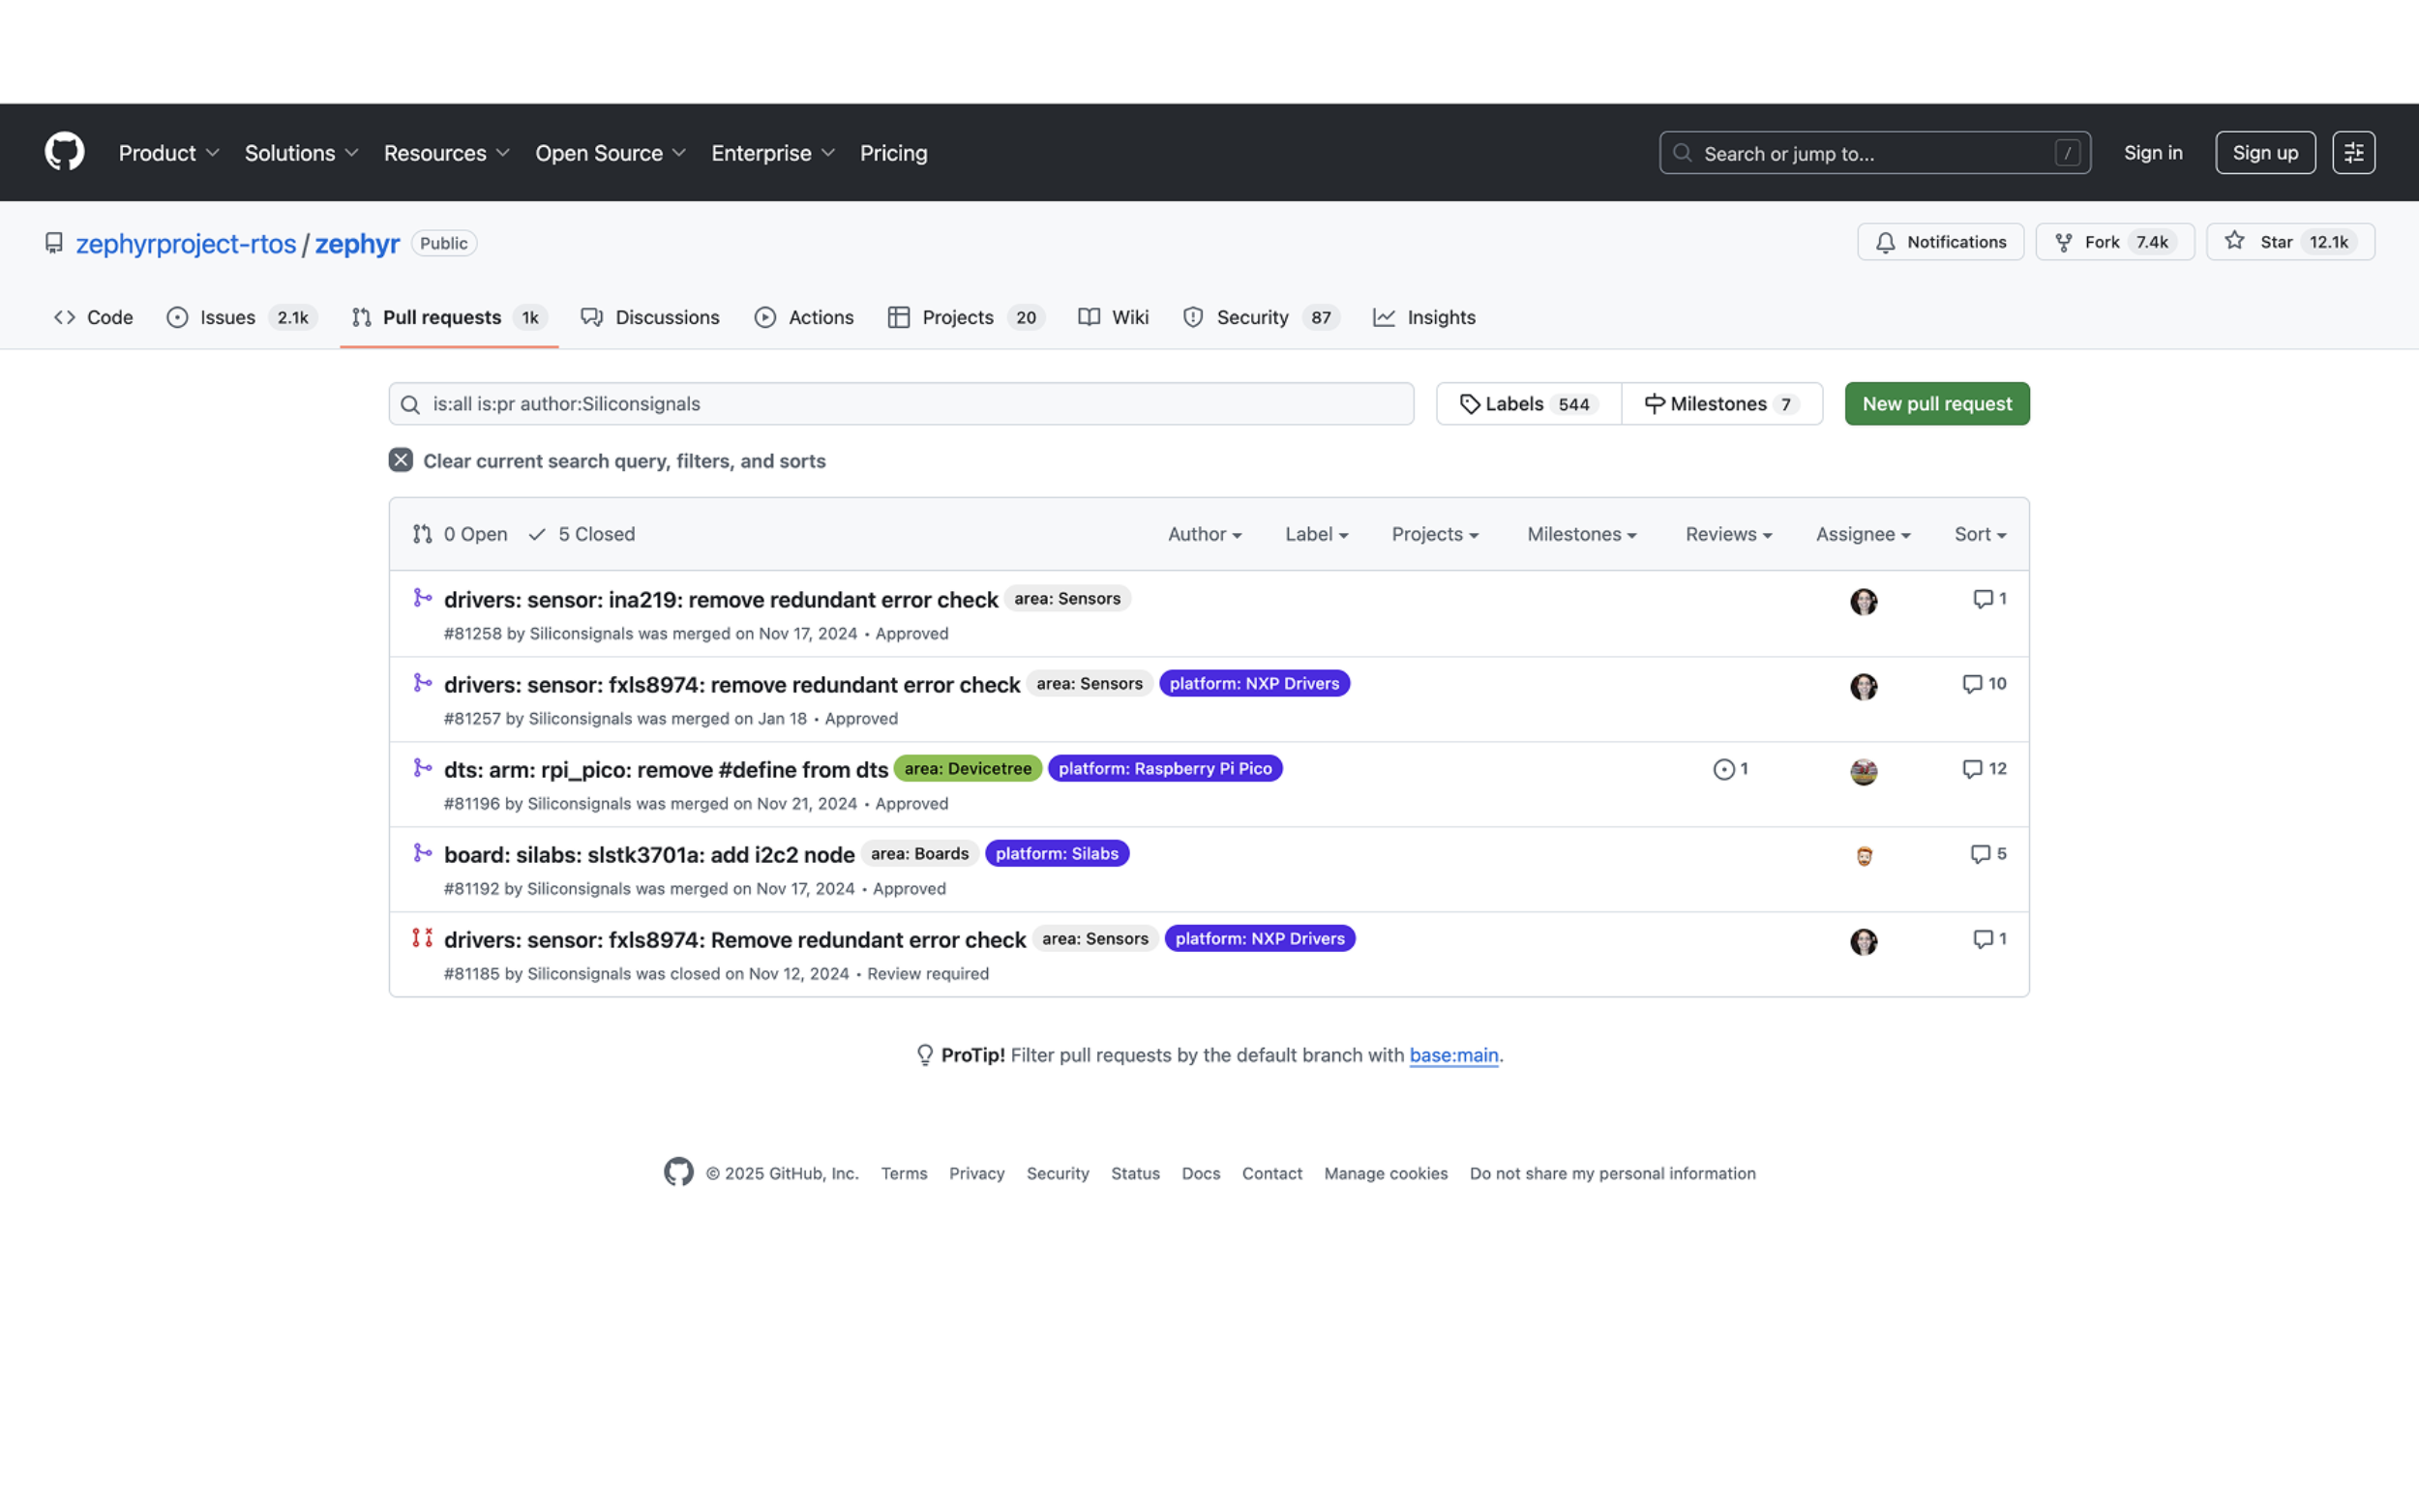Screen dimensions: 2419x1512
Task: Open Milestones page with 7 count
Action: pos(1721,404)
